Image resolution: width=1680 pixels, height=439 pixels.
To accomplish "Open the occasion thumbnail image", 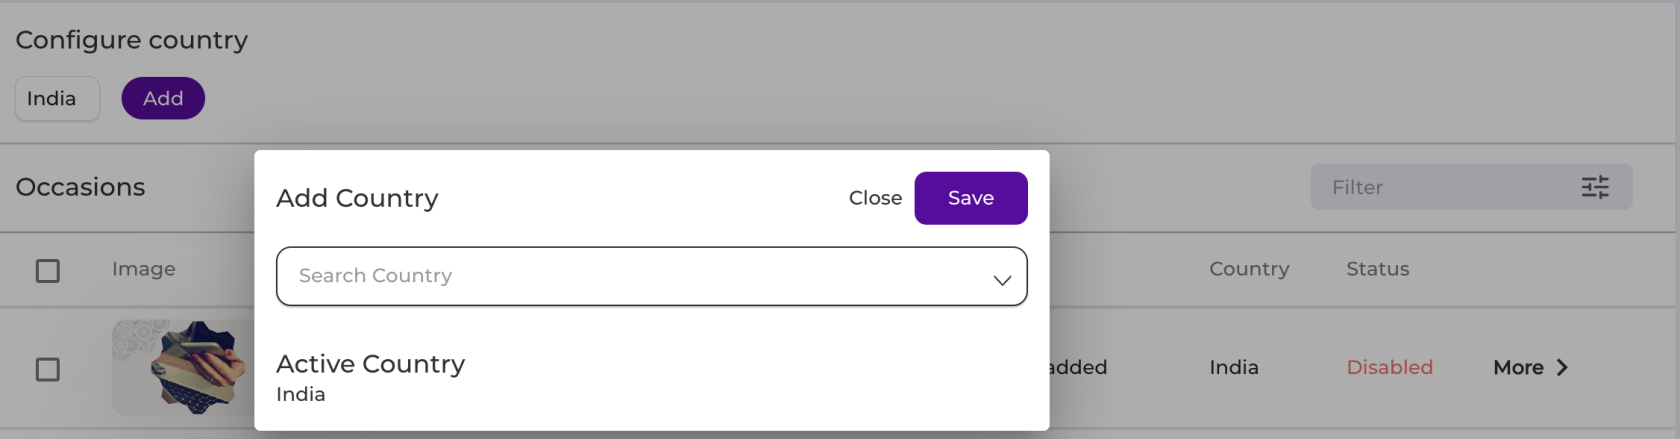I will point(183,368).
